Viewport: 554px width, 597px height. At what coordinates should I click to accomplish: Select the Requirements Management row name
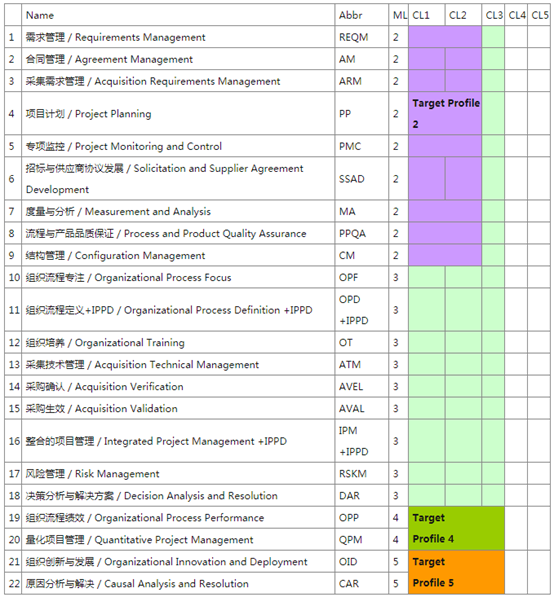tap(178, 37)
